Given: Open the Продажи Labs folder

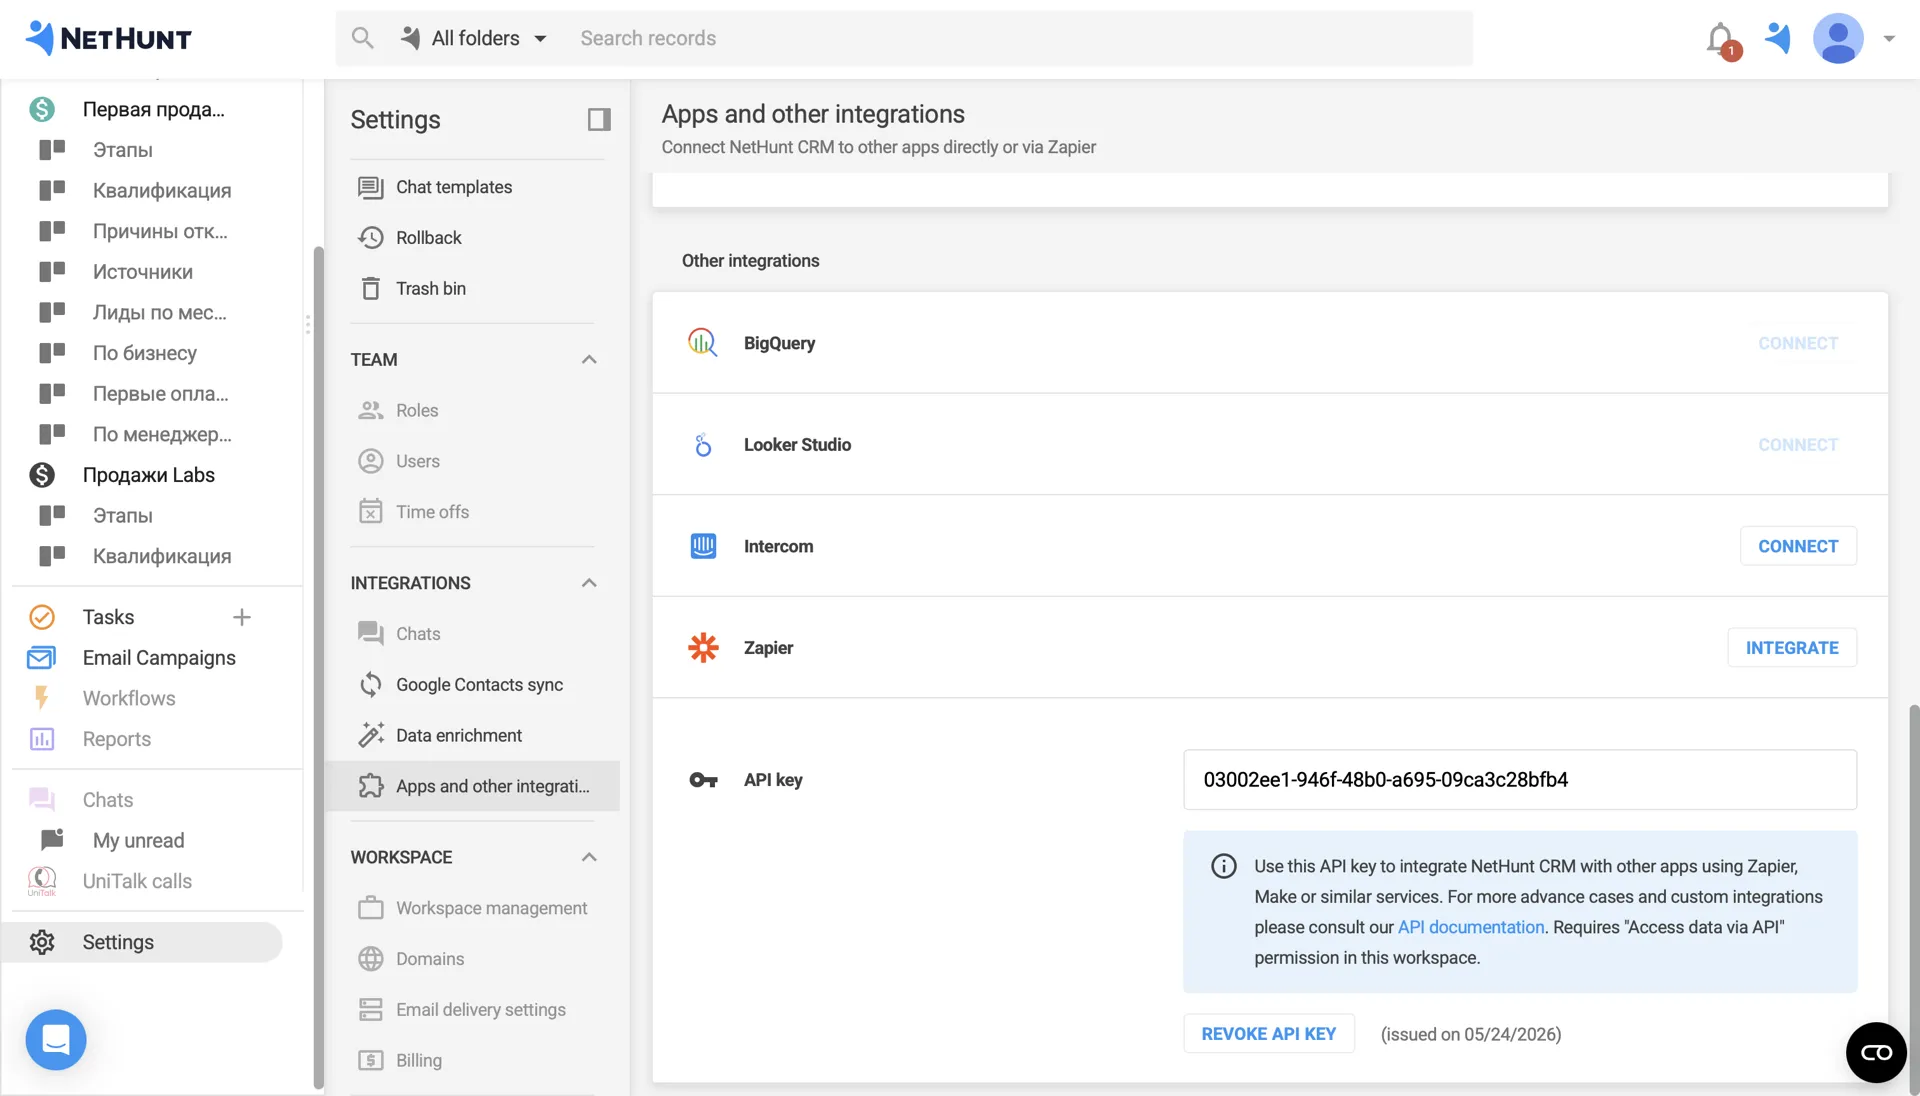Looking at the screenshot, I should click(148, 475).
